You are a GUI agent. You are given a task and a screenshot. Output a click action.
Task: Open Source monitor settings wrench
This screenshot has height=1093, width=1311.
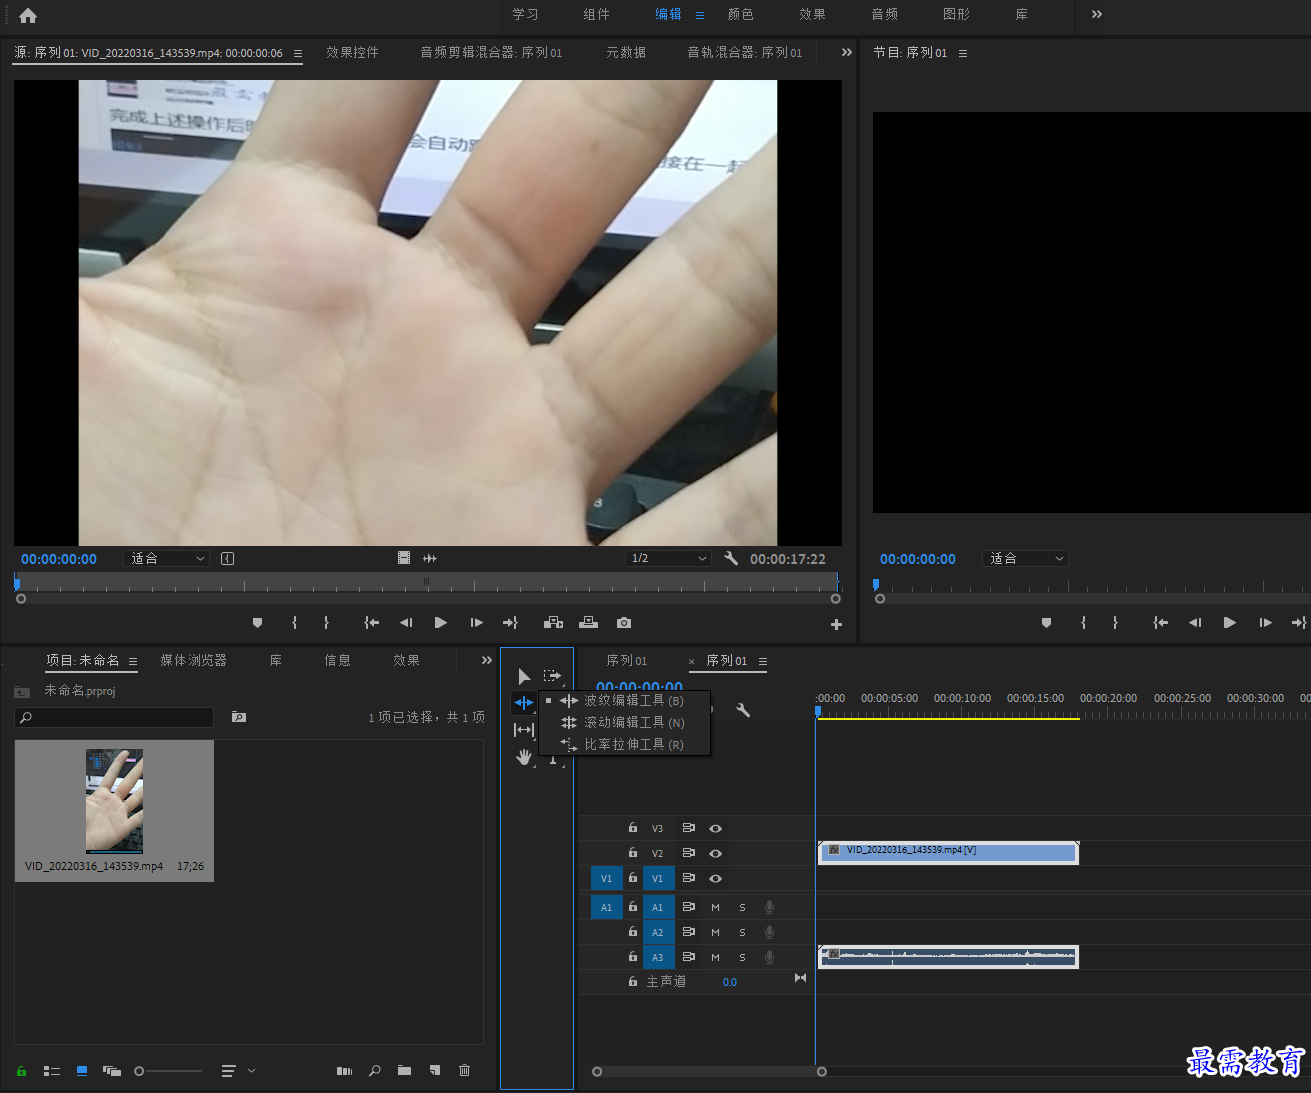(731, 559)
